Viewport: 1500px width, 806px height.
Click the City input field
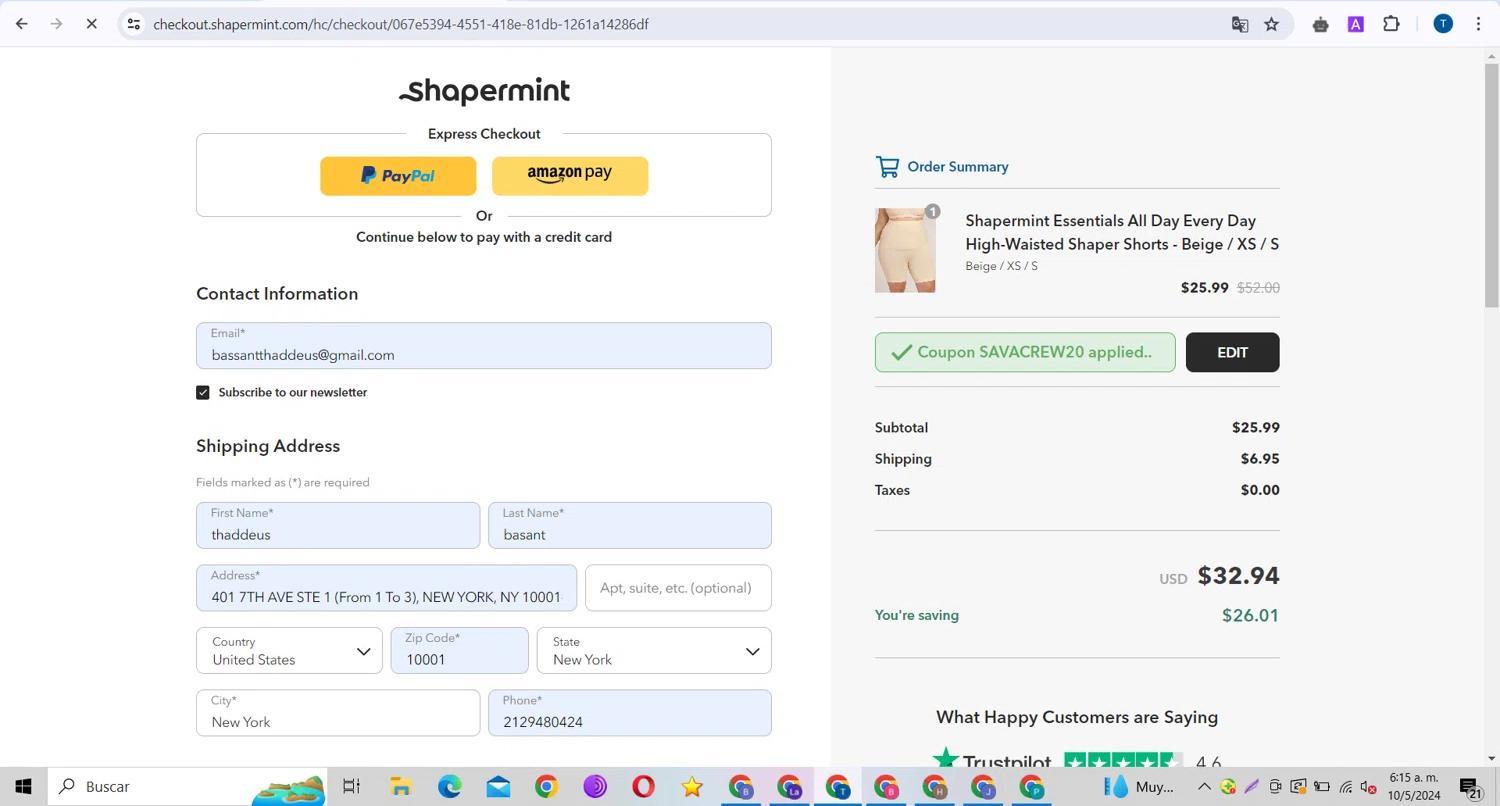(338, 713)
